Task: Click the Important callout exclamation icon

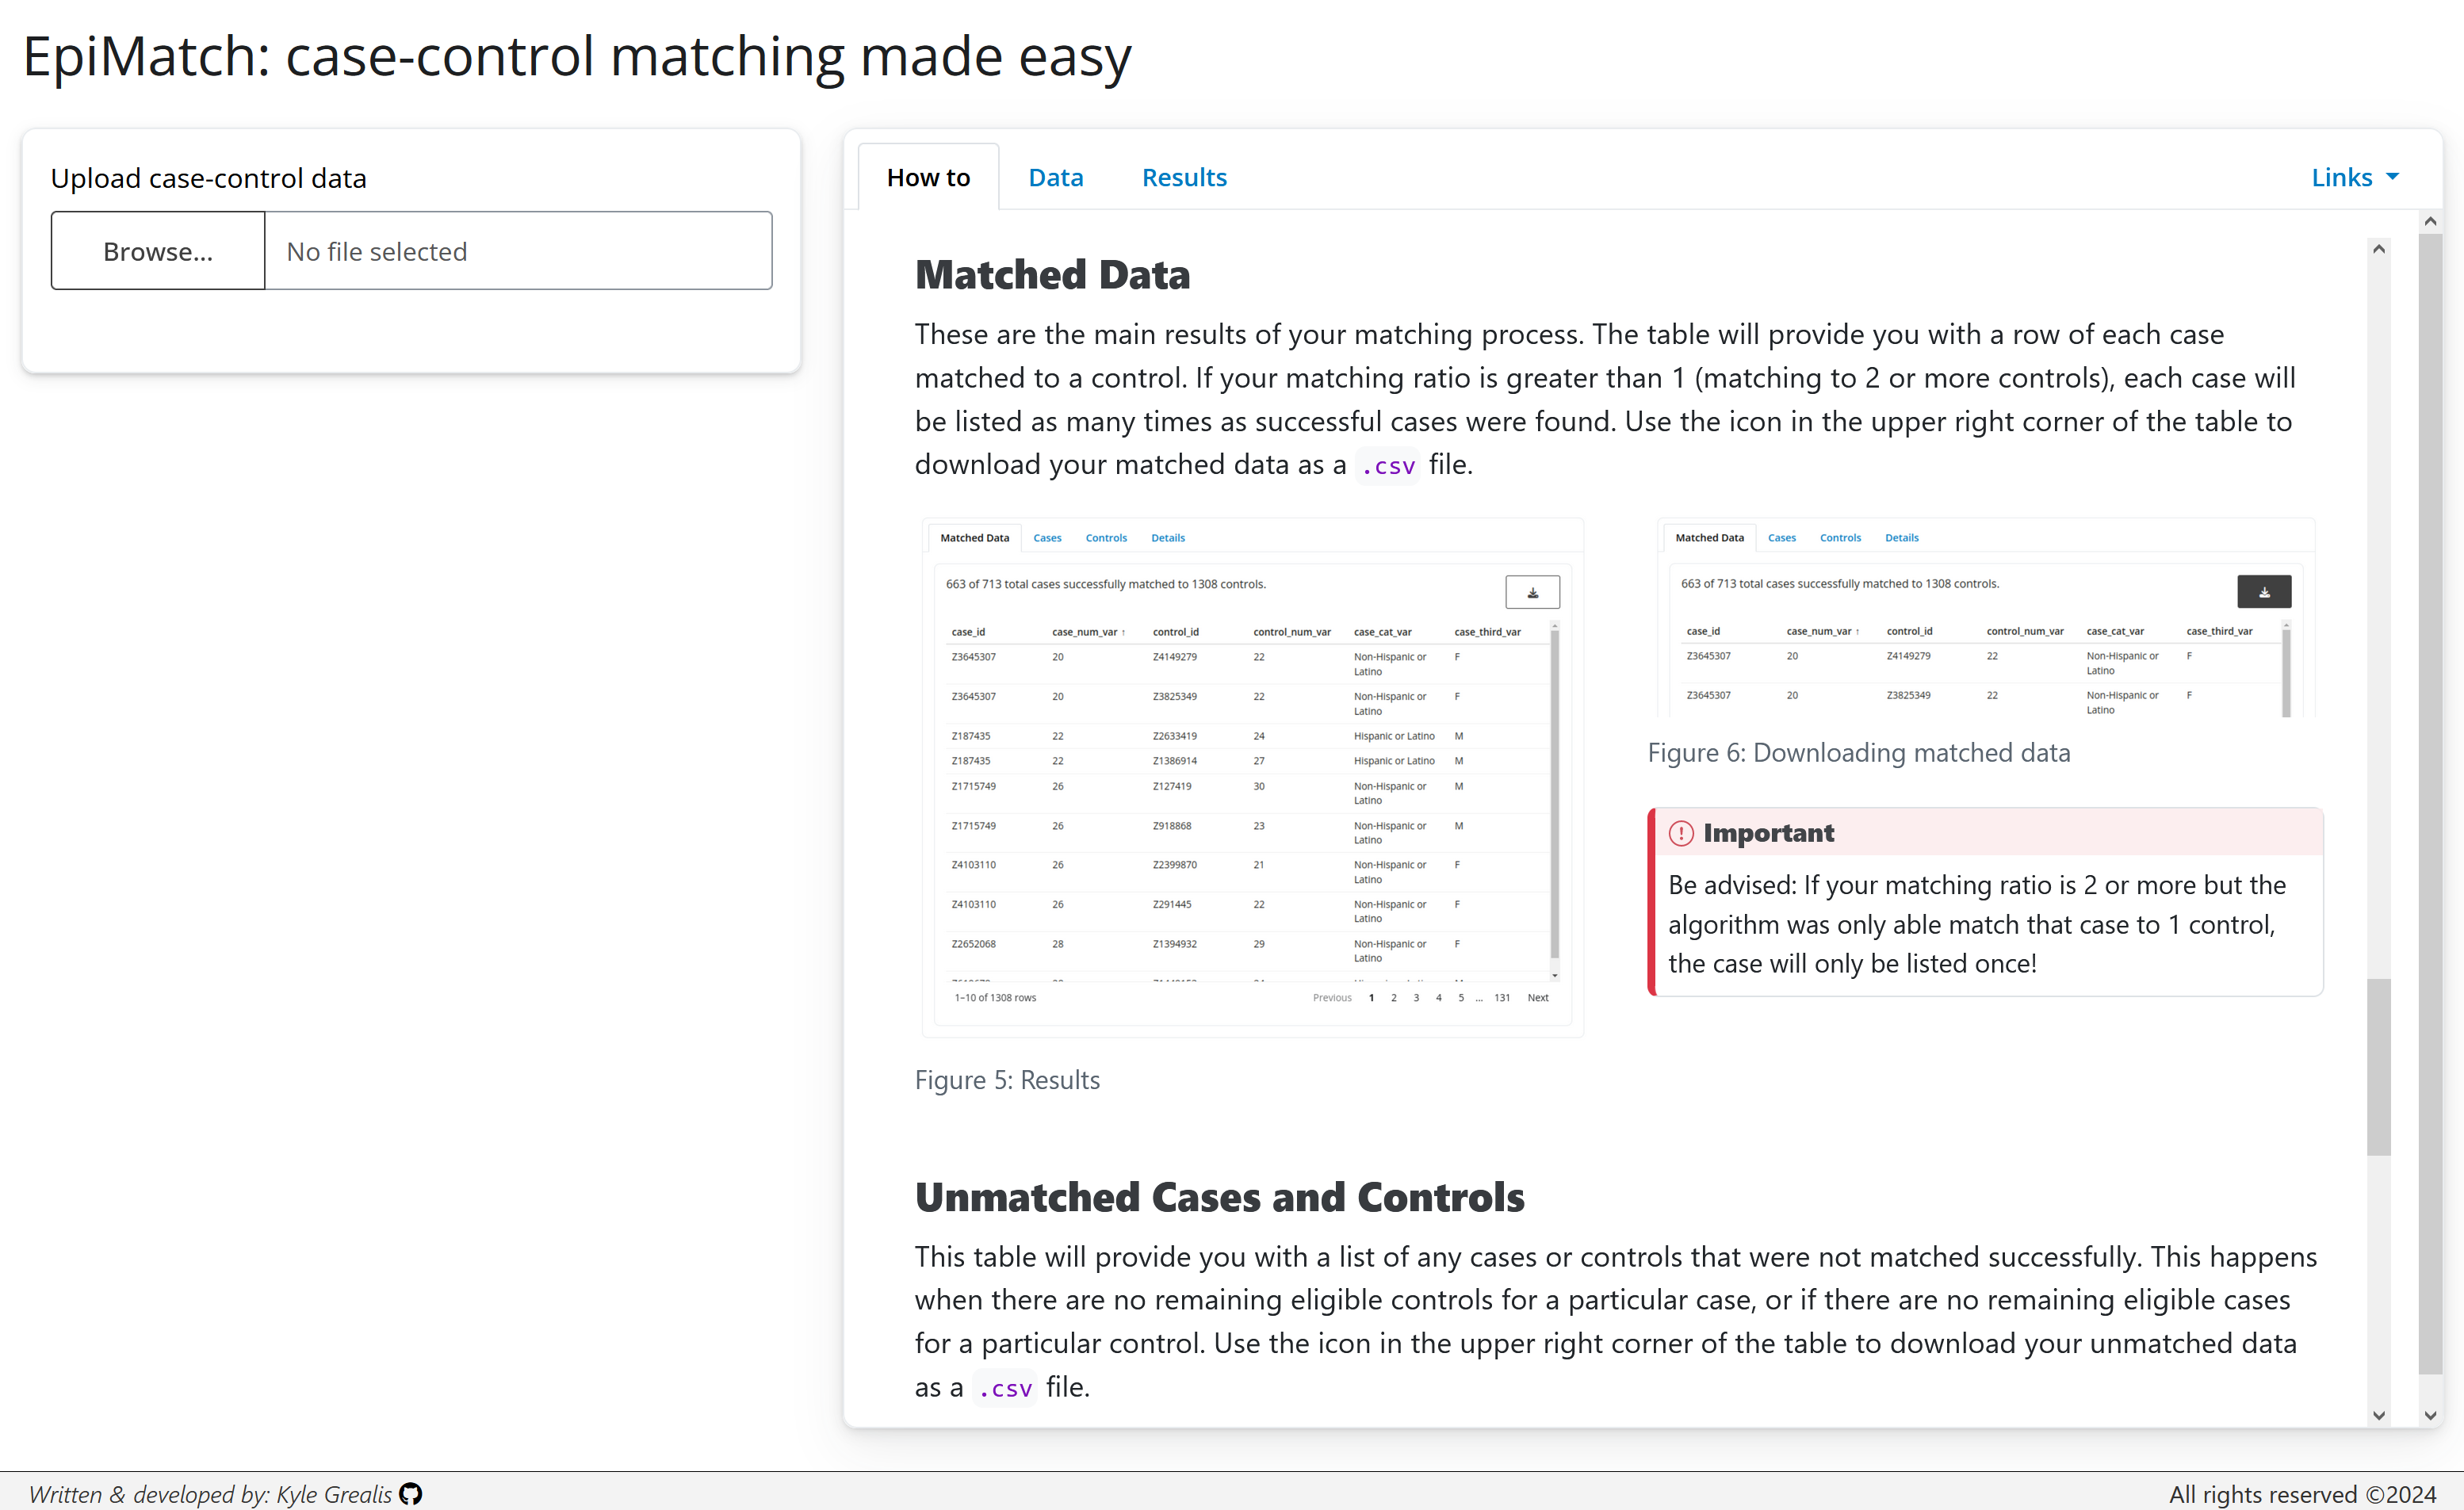Action: (x=1681, y=833)
